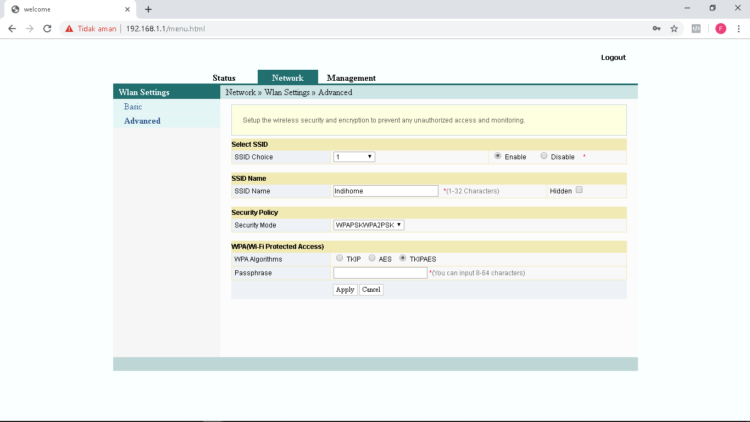
Task: Go to Basic Wlan settings
Action: click(x=133, y=106)
